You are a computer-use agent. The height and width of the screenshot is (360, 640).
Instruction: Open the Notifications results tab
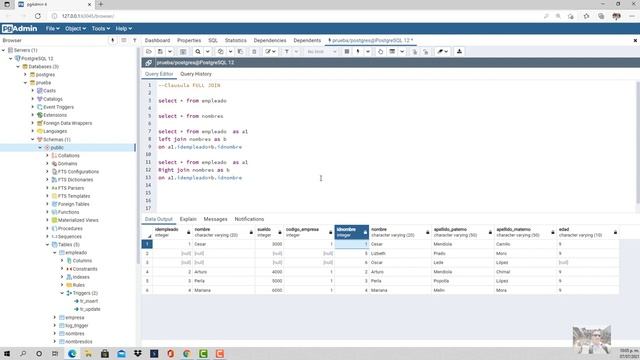pos(249,219)
